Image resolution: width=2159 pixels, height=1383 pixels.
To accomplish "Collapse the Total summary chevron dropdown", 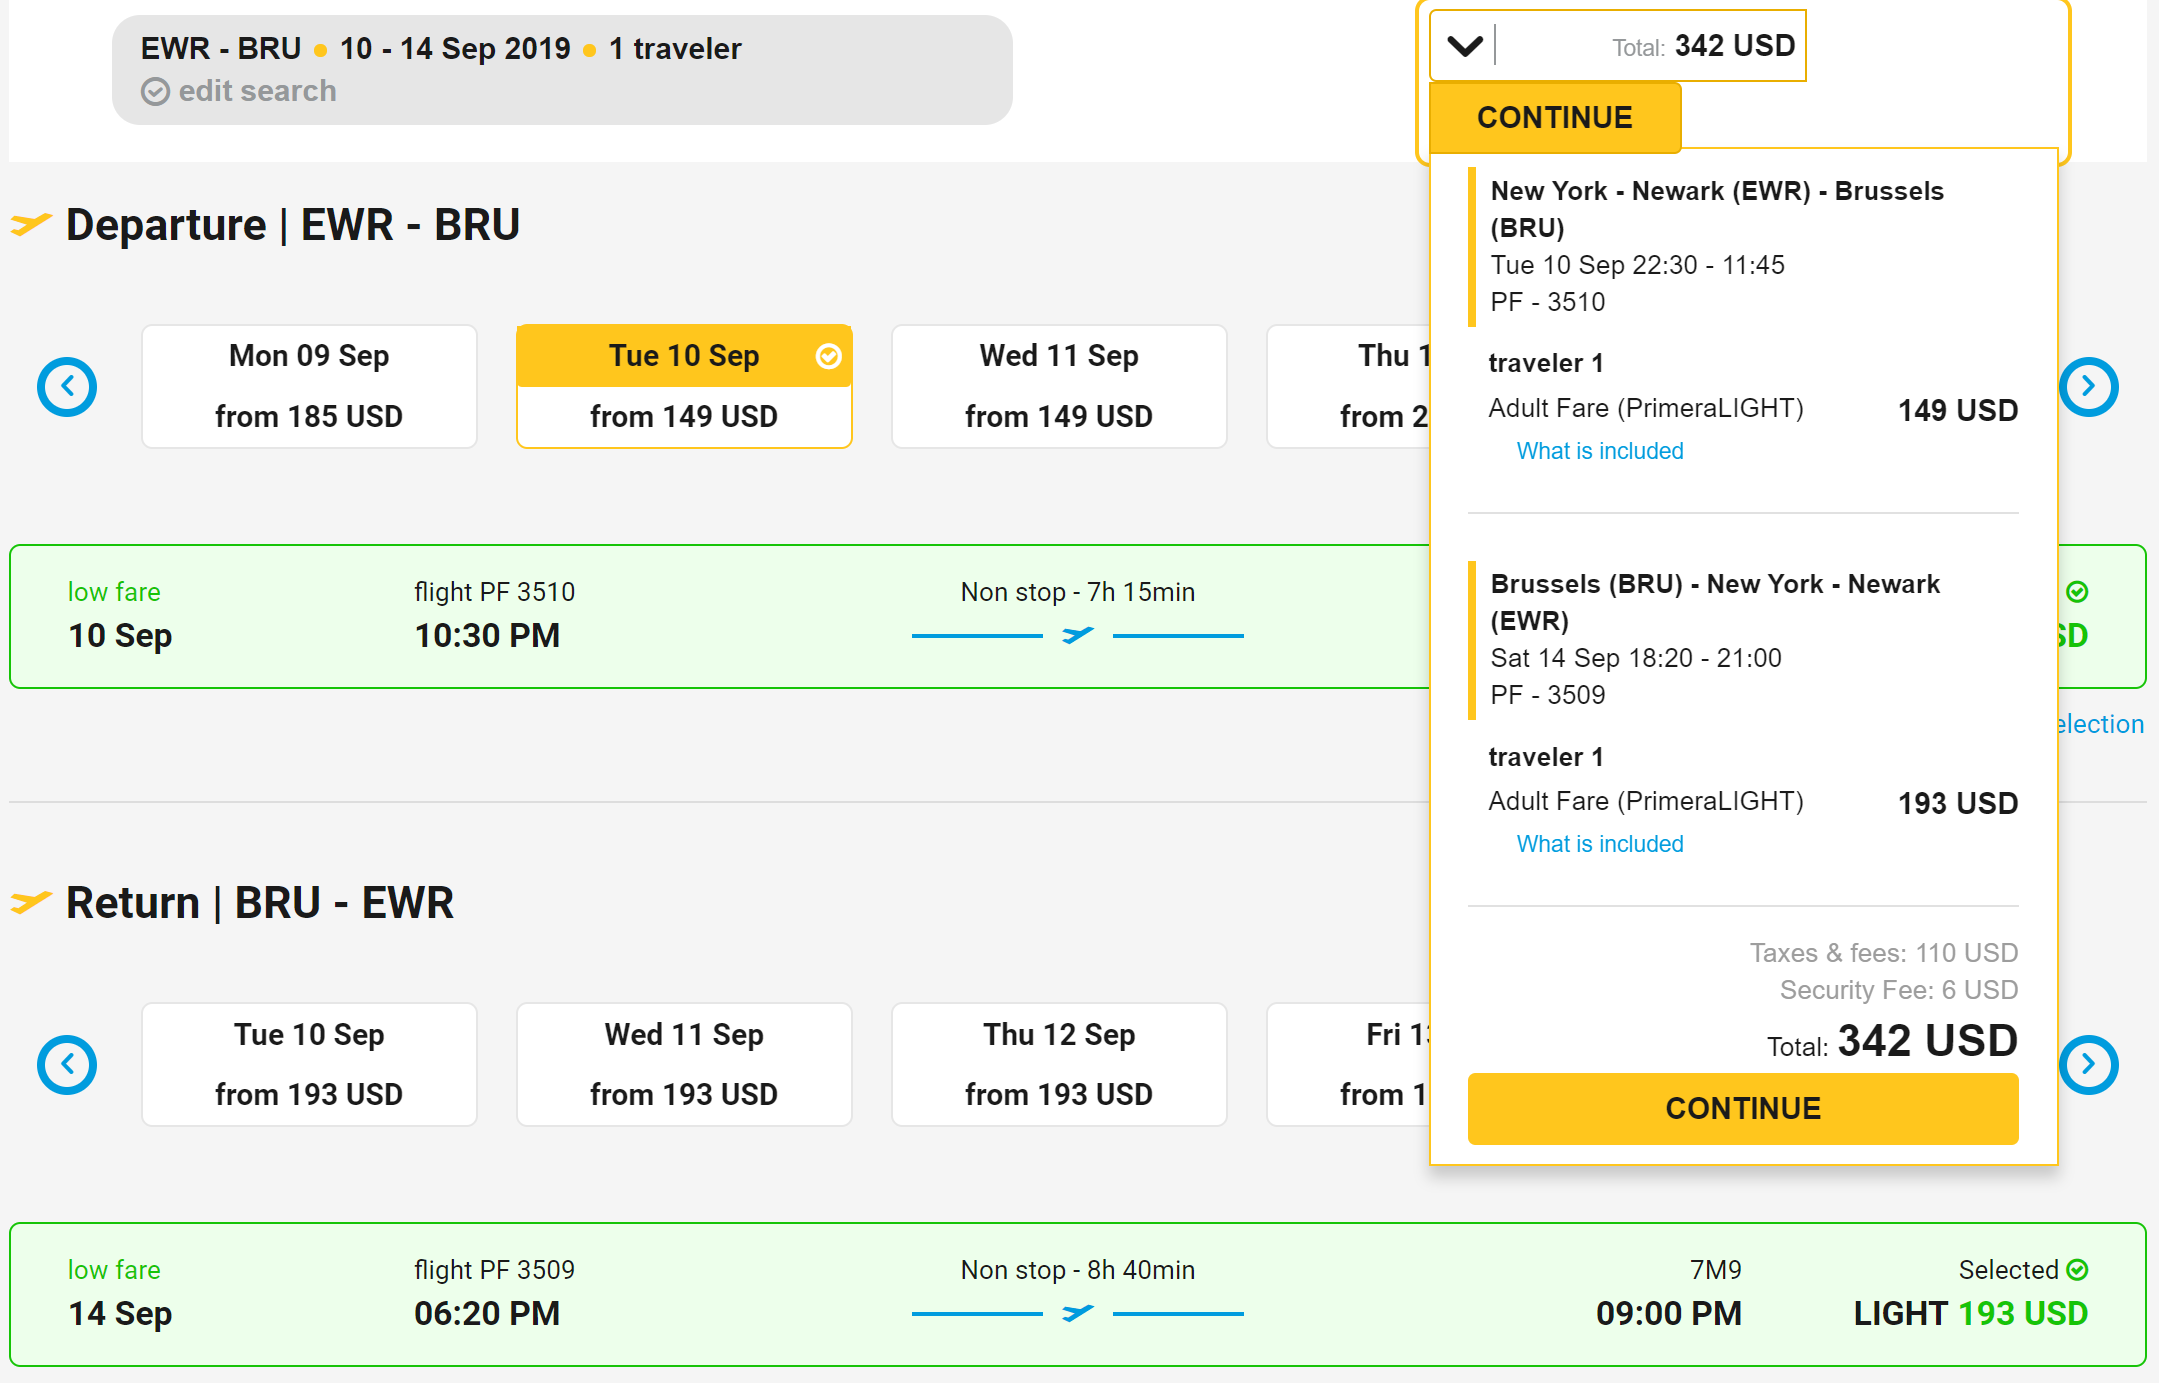I will (1465, 46).
